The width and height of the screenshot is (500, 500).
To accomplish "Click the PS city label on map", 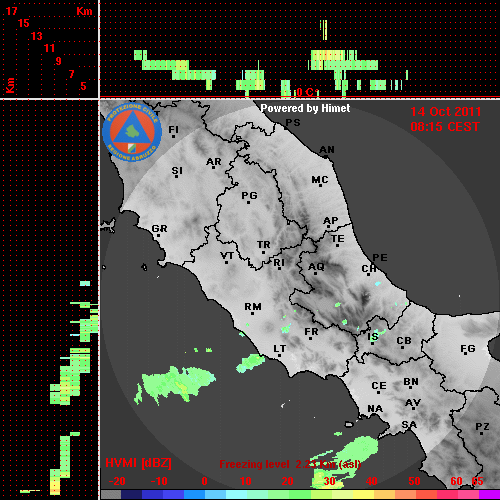I will [x=293, y=122].
